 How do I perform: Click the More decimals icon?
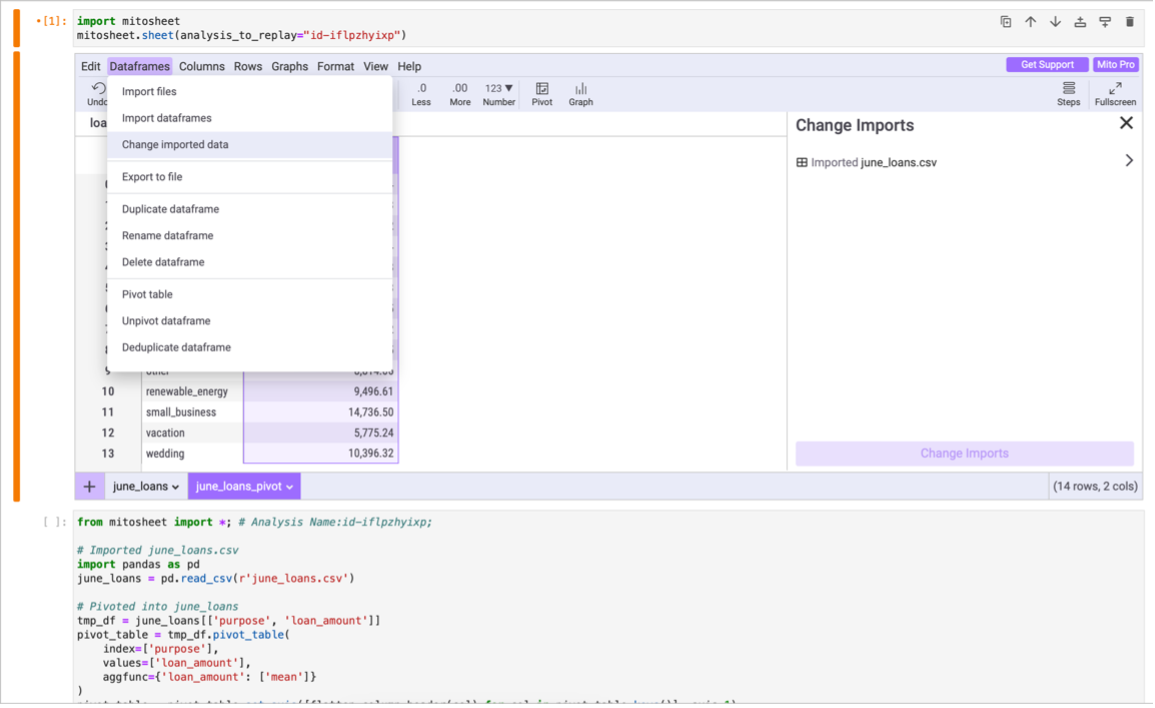[460, 89]
